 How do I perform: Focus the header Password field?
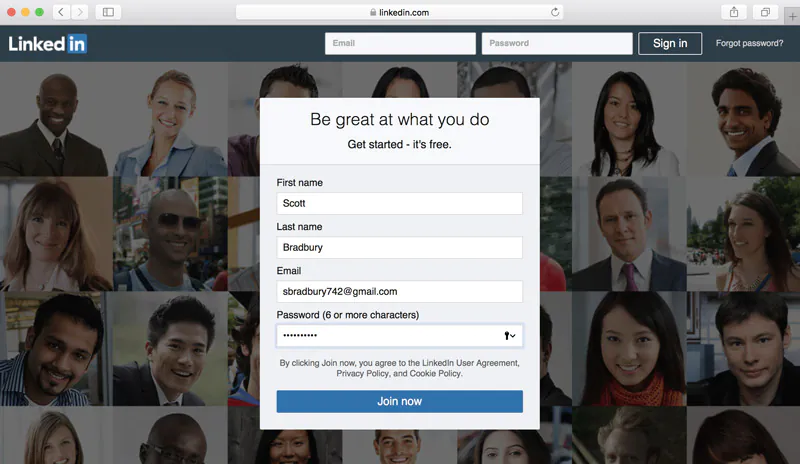(557, 43)
